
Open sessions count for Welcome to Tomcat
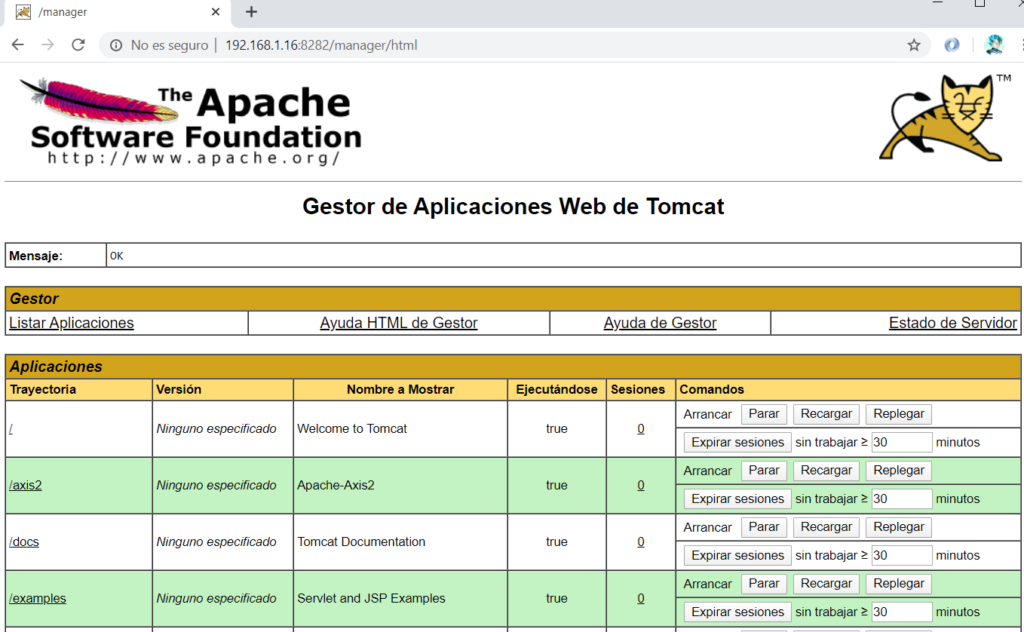(641, 429)
